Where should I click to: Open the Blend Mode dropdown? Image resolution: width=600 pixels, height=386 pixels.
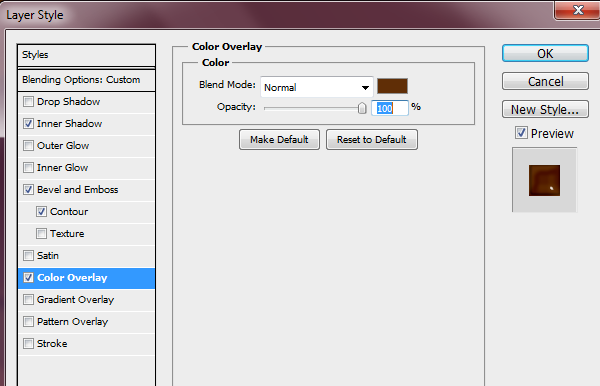tap(317, 87)
